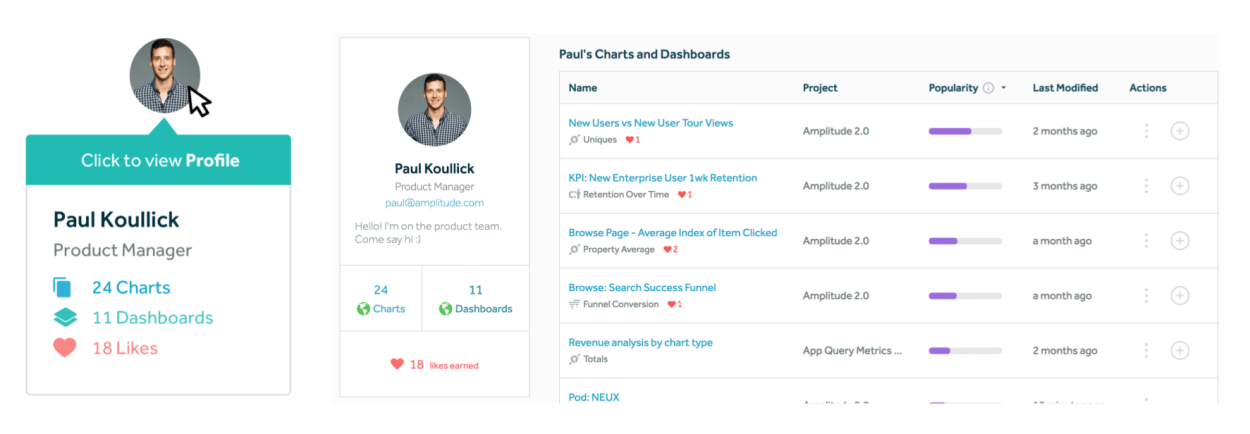Click the popularity bar for the KPI retention chart
This screenshot has width=1250, height=434.
tap(965, 186)
